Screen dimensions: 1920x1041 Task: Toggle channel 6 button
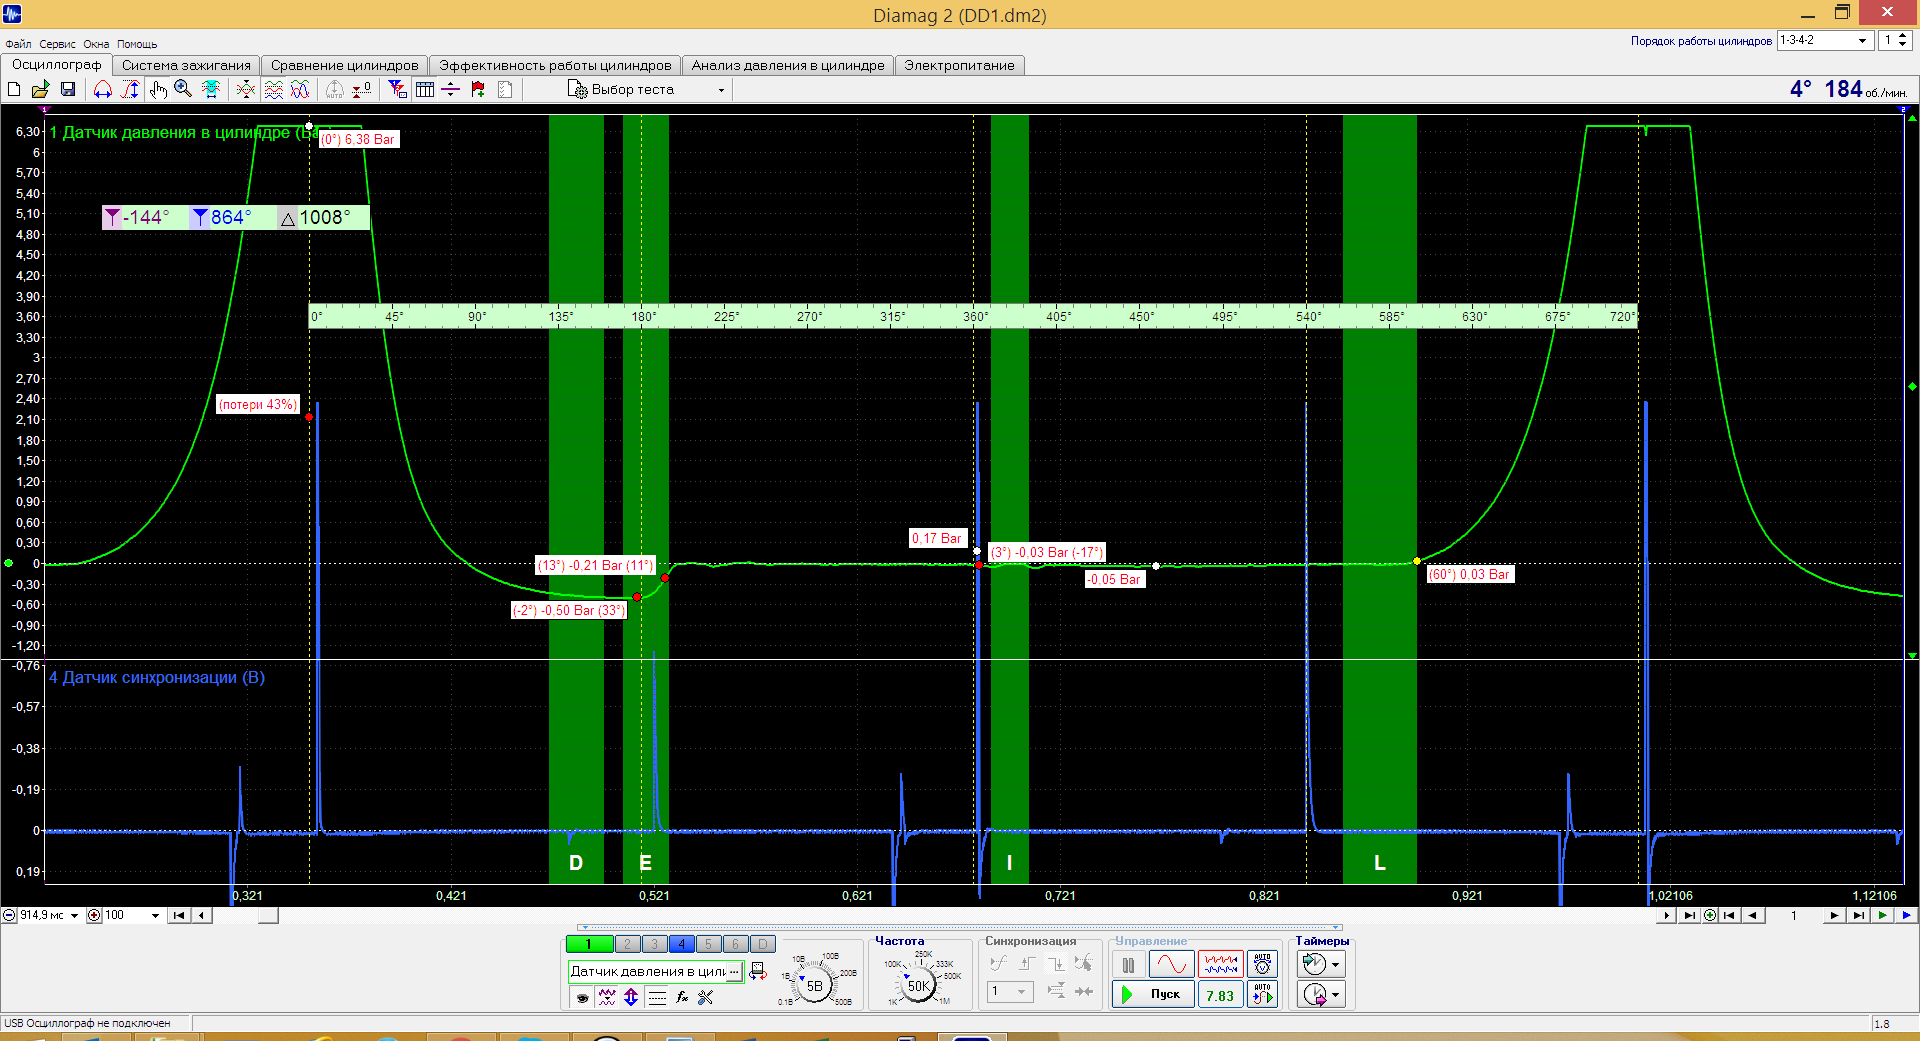click(736, 944)
